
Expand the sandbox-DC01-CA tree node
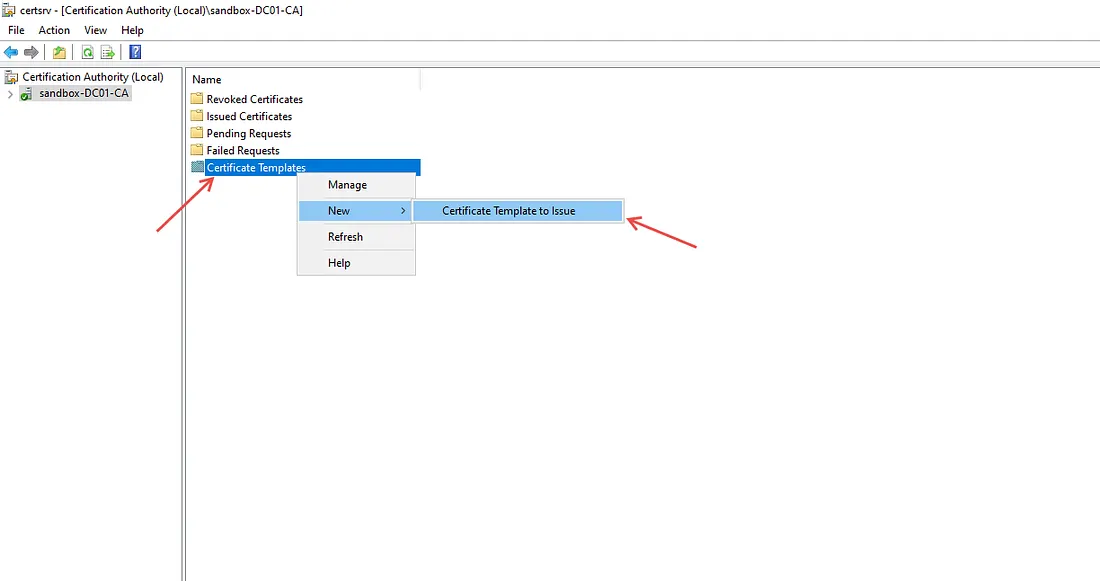(10, 94)
